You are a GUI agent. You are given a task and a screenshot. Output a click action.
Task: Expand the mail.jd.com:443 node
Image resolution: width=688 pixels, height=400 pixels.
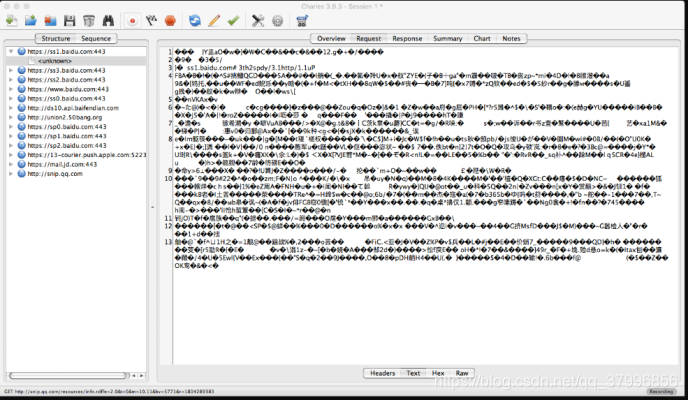click(11, 164)
